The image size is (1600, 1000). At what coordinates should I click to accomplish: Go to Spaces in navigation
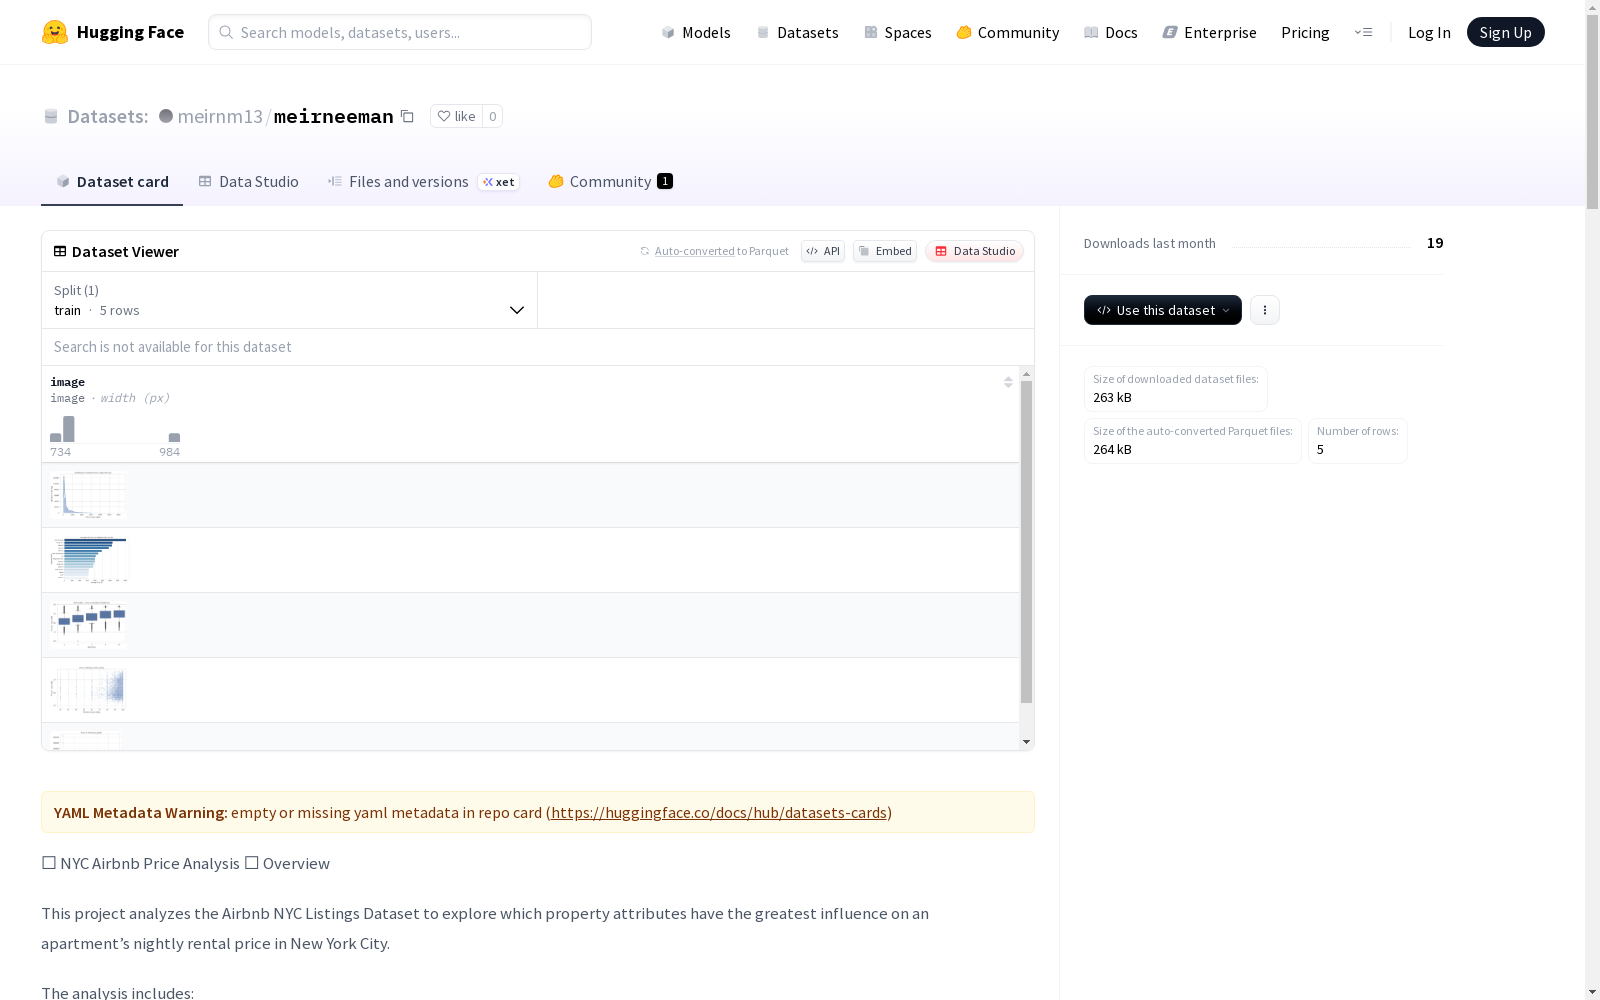898,32
